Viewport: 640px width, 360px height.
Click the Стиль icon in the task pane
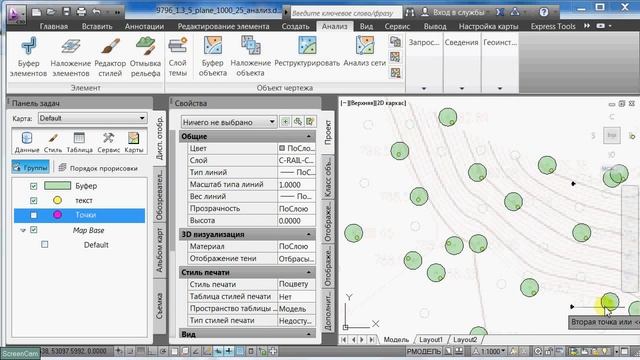53,142
